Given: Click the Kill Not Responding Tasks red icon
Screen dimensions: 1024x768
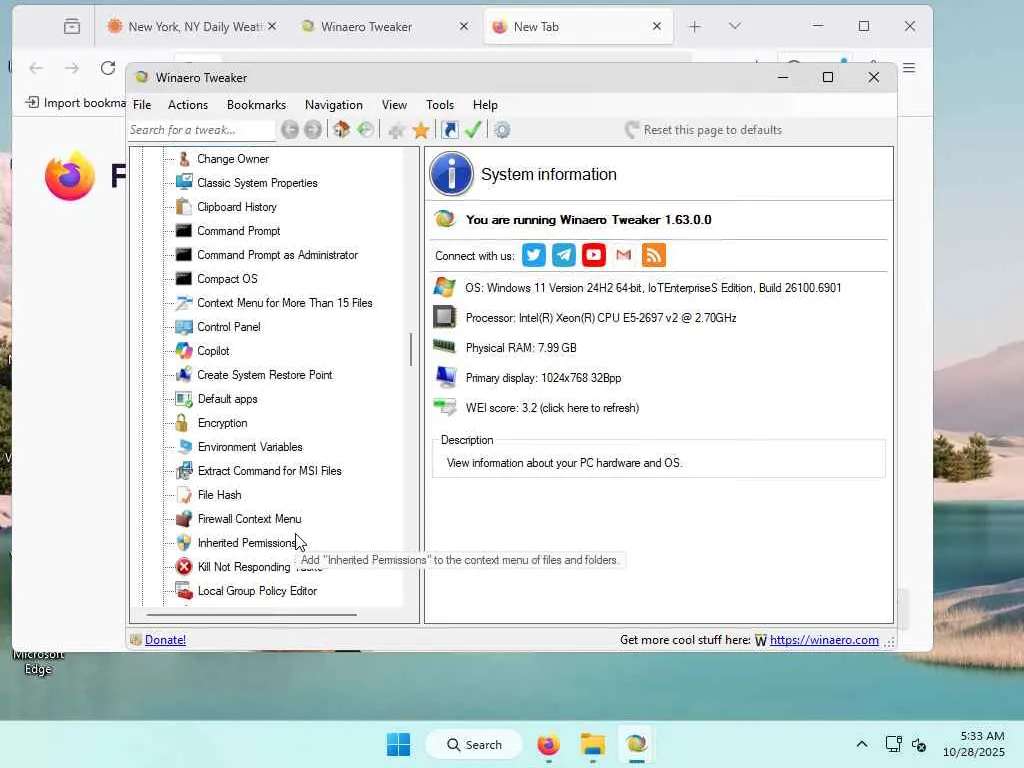Looking at the screenshot, I should [x=184, y=566].
